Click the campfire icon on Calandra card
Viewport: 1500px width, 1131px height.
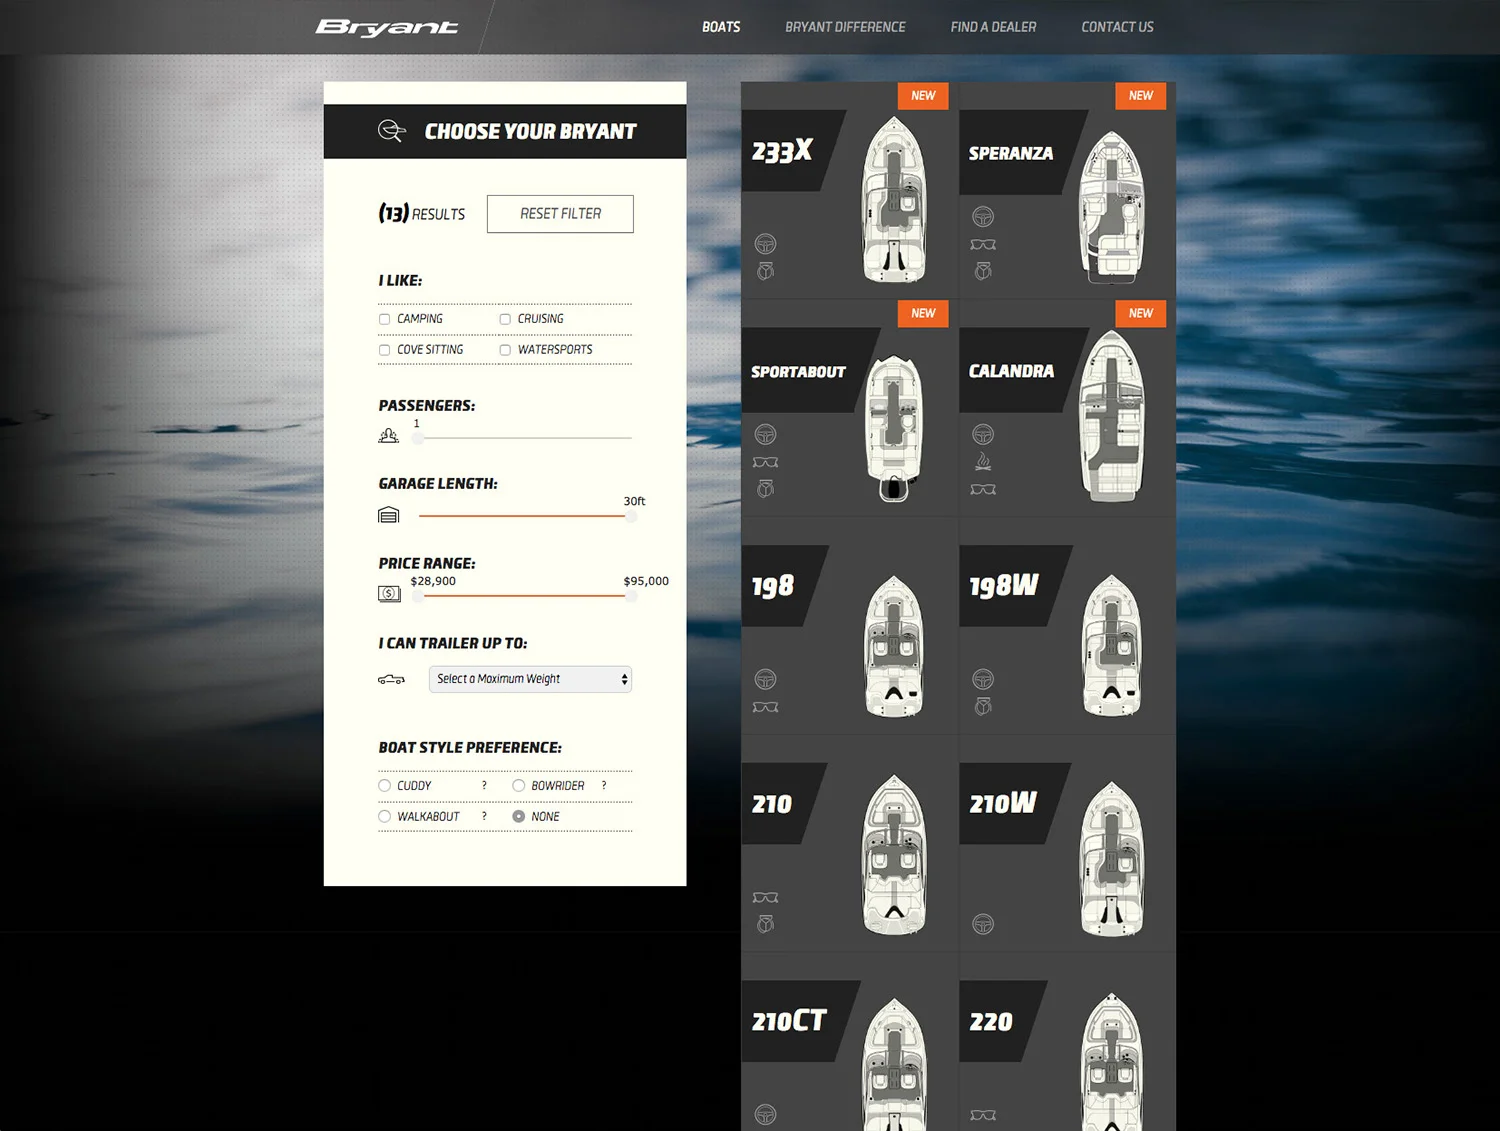click(x=983, y=461)
